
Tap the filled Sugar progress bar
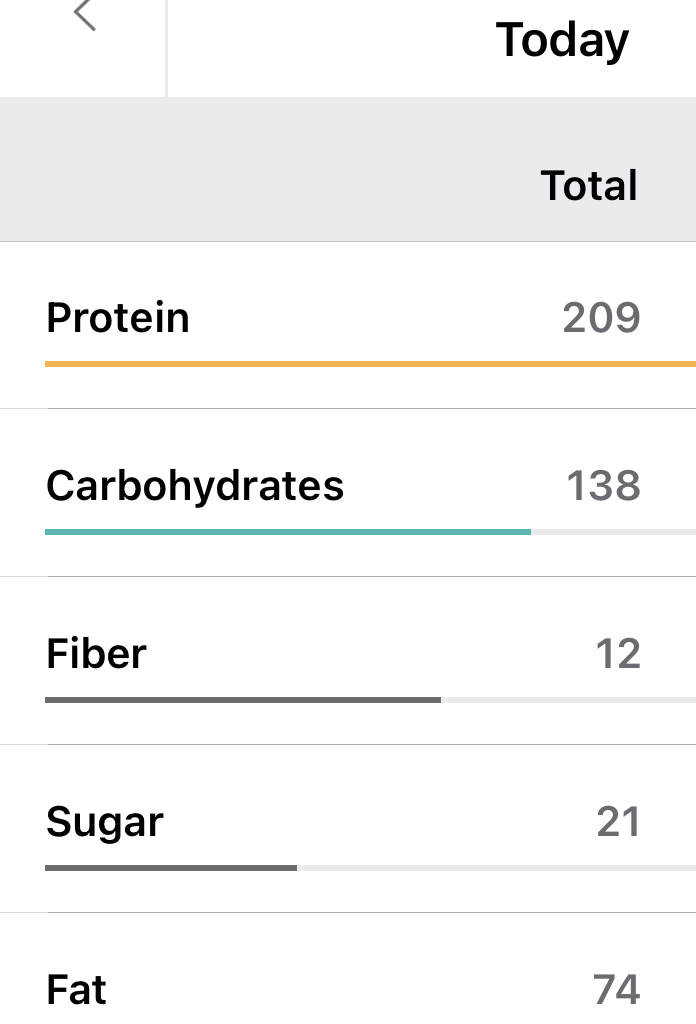171,868
